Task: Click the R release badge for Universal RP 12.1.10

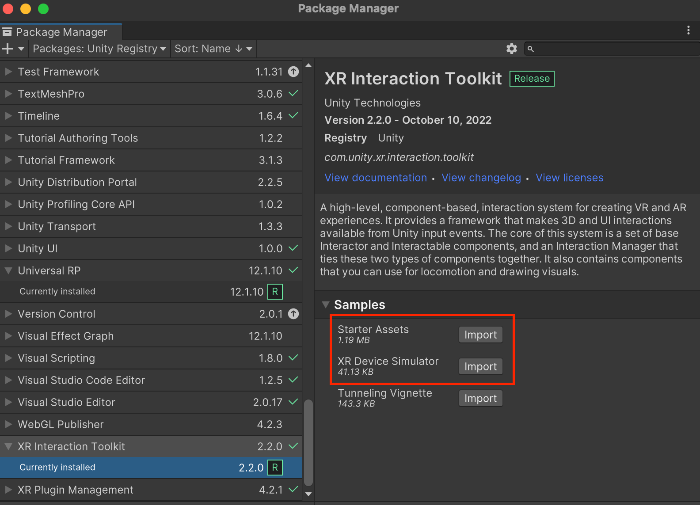Action: pyautogui.click(x=275, y=292)
